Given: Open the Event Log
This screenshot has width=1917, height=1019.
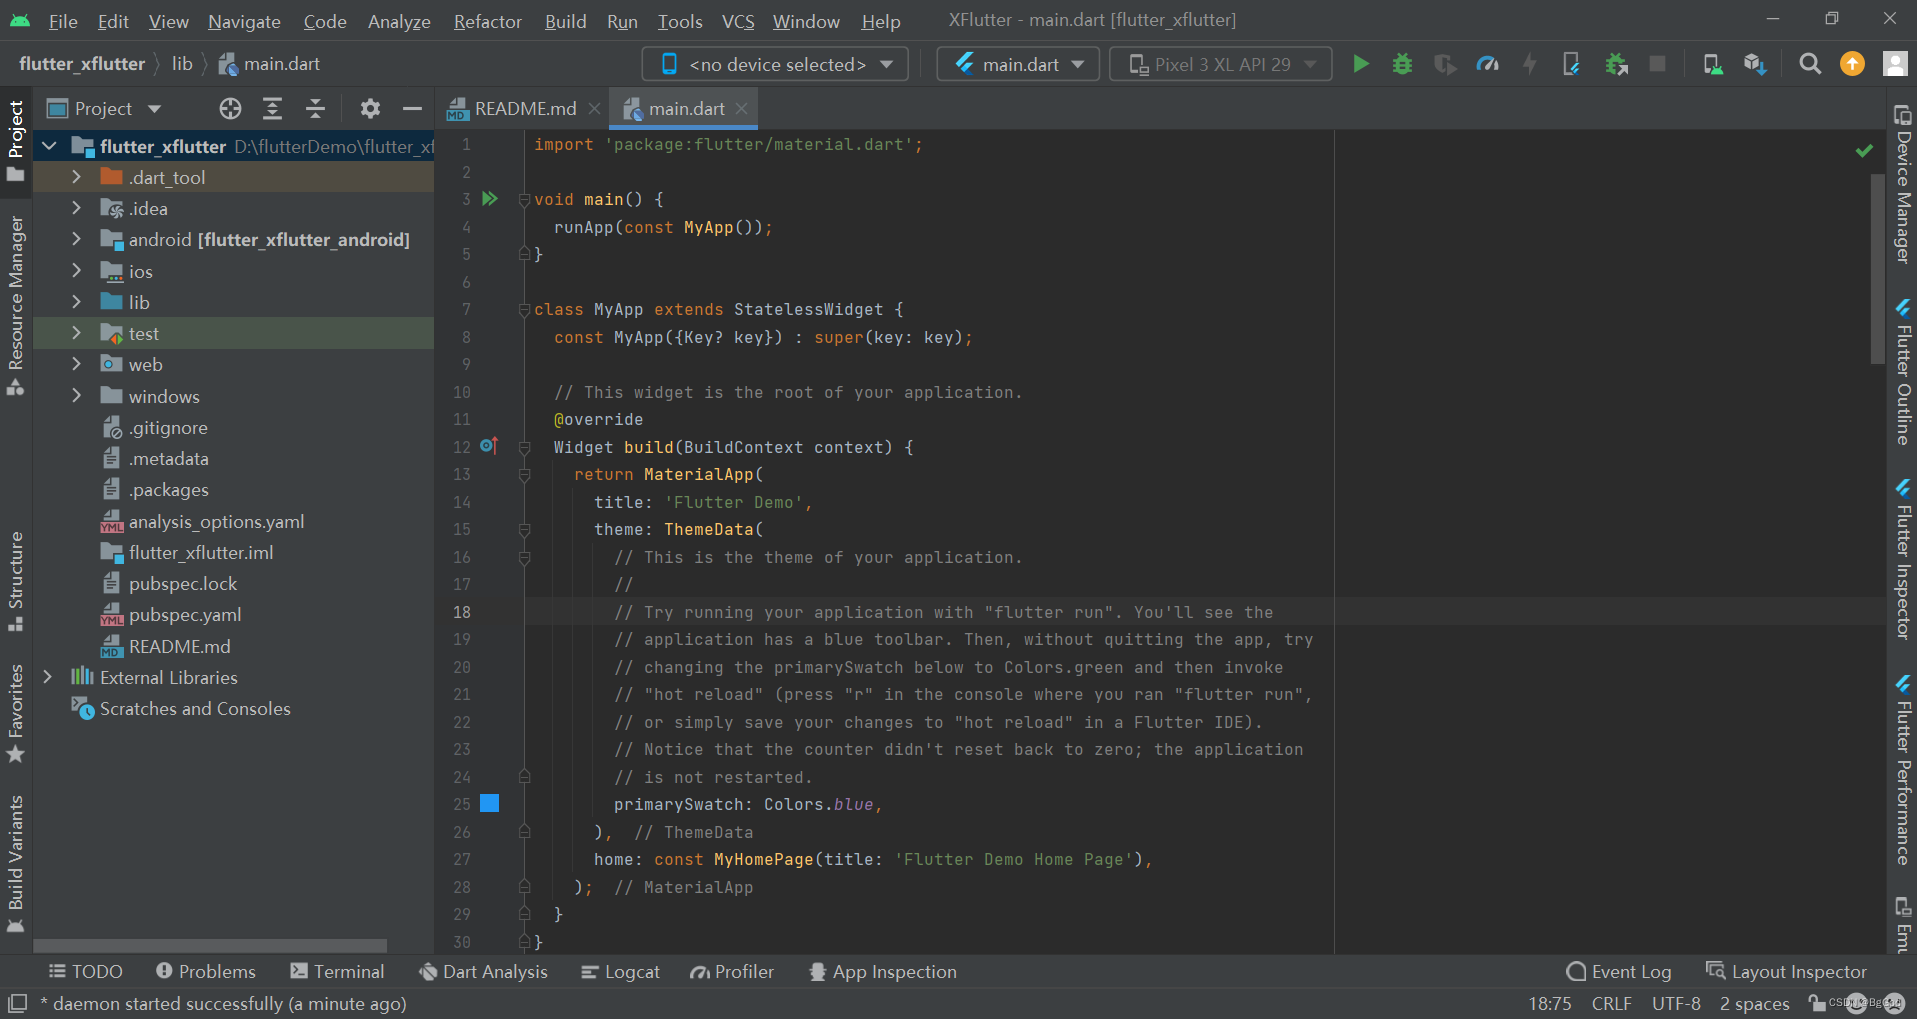Looking at the screenshot, I should (1618, 971).
